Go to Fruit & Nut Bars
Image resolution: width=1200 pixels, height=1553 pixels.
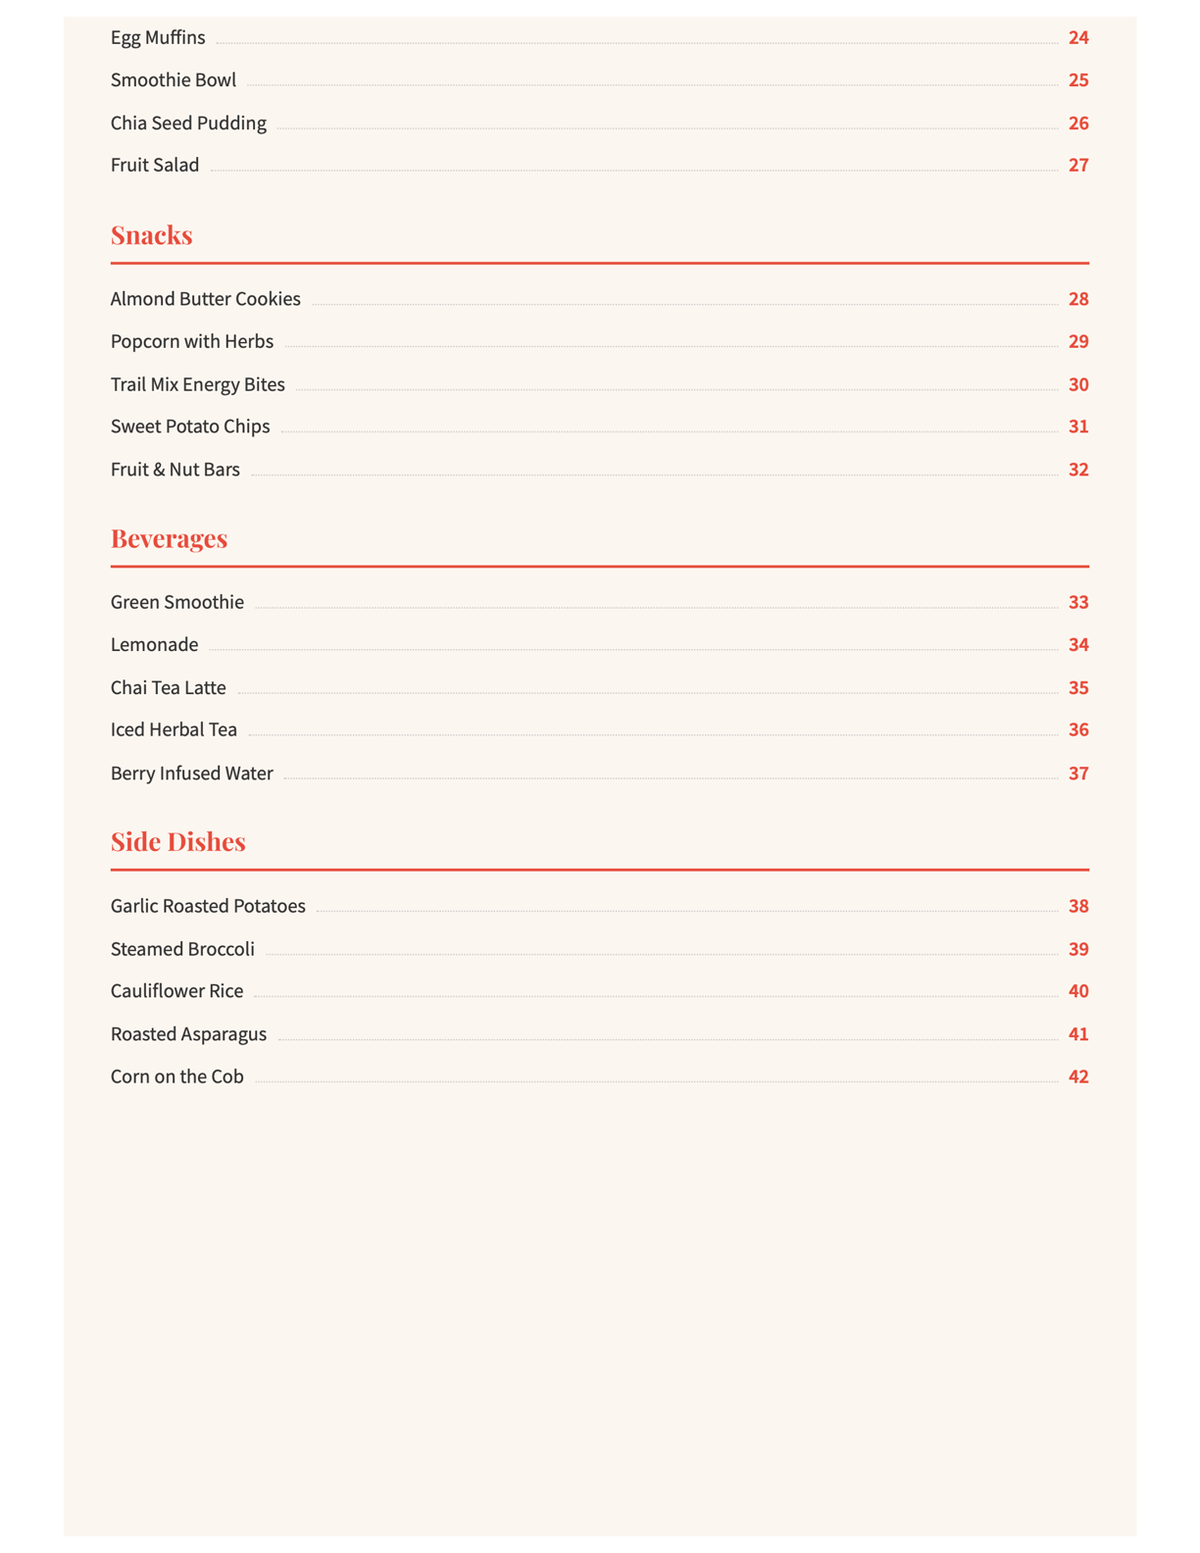(599, 469)
